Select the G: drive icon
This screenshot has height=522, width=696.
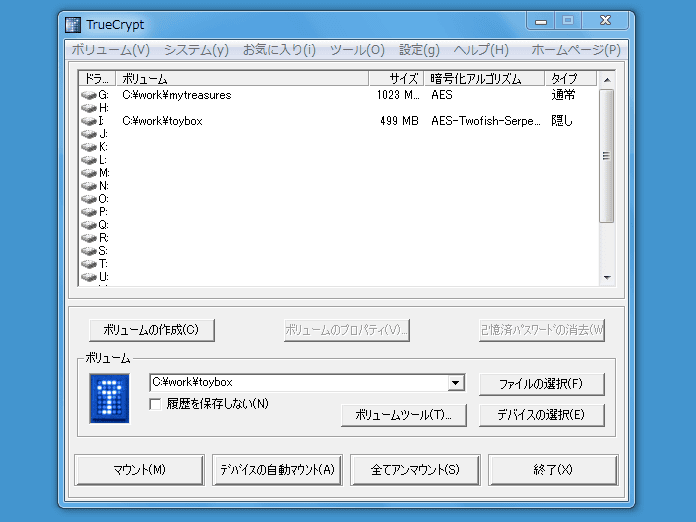[89, 95]
